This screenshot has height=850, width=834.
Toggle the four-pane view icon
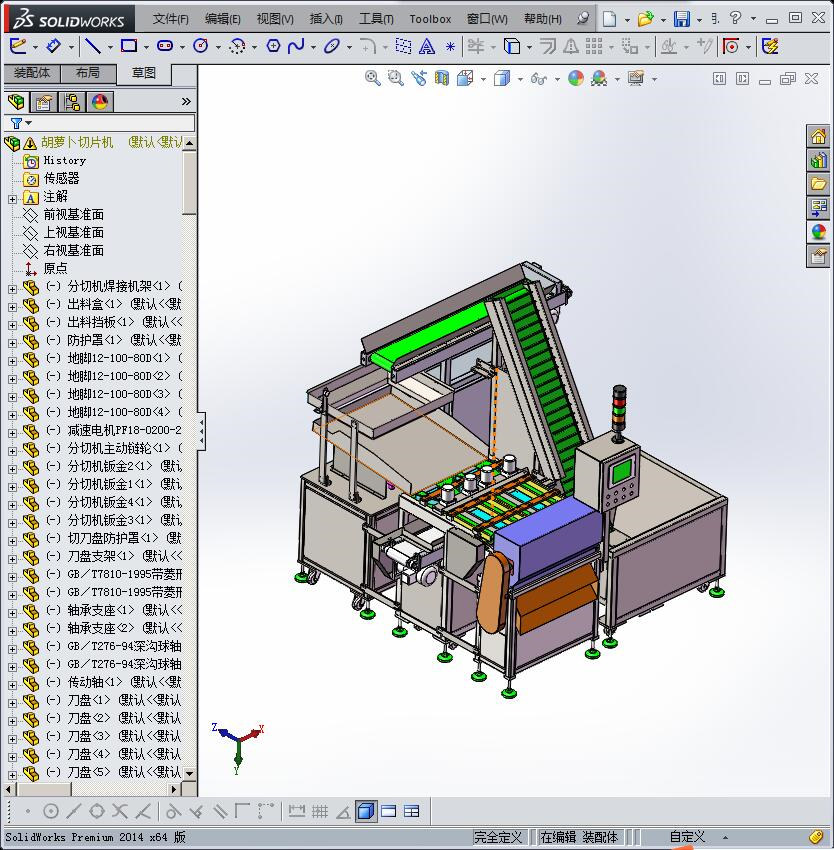(412, 812)
